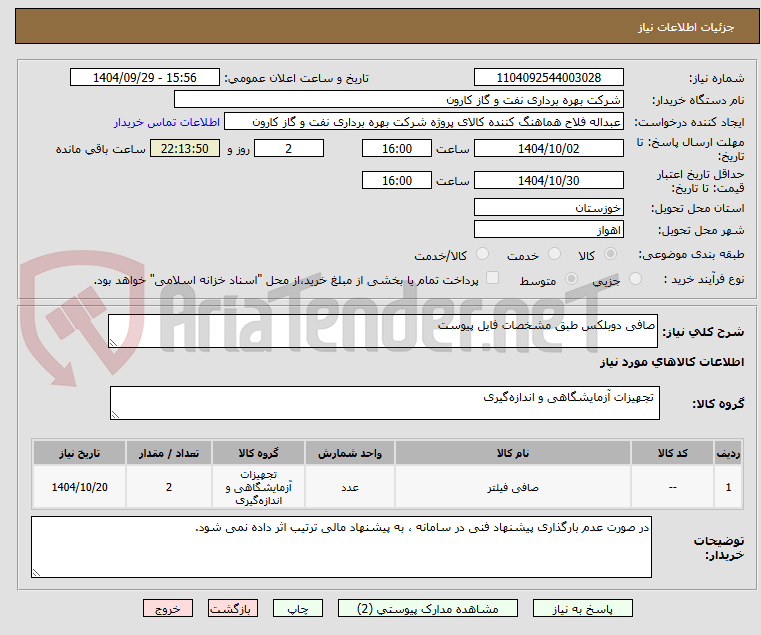Click the 'بازگشت' back button

232,608
